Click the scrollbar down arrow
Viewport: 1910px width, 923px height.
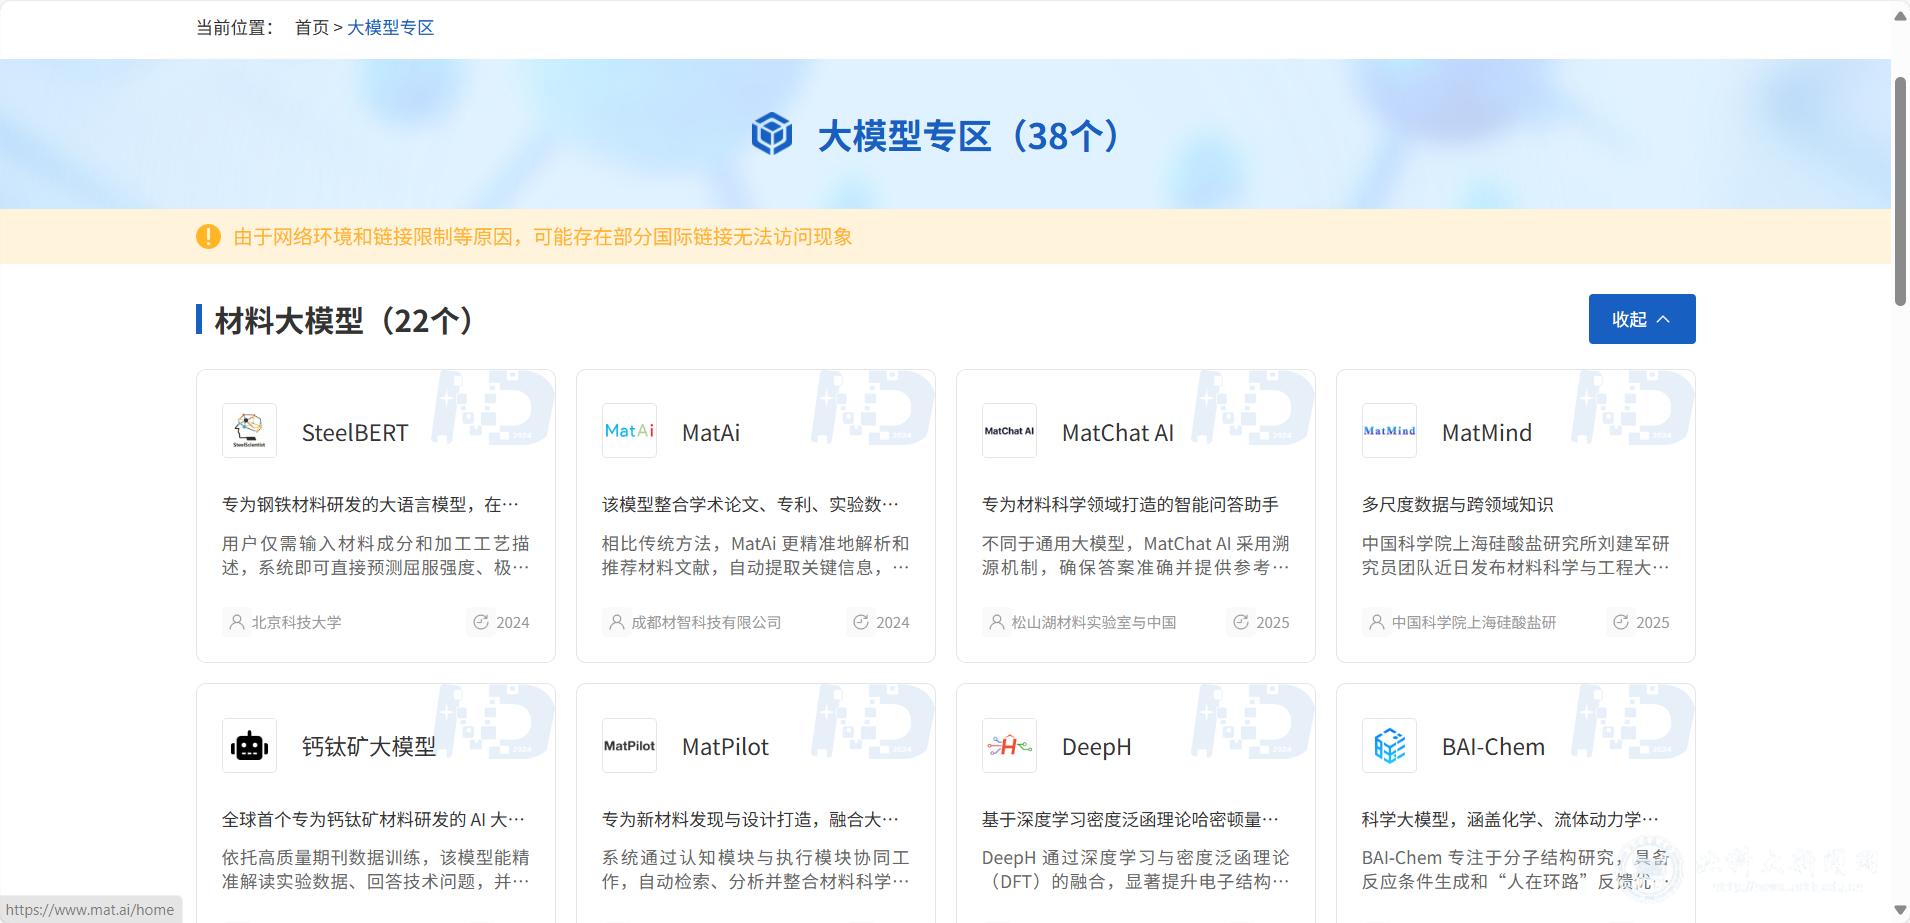[x=1900, y=909]
